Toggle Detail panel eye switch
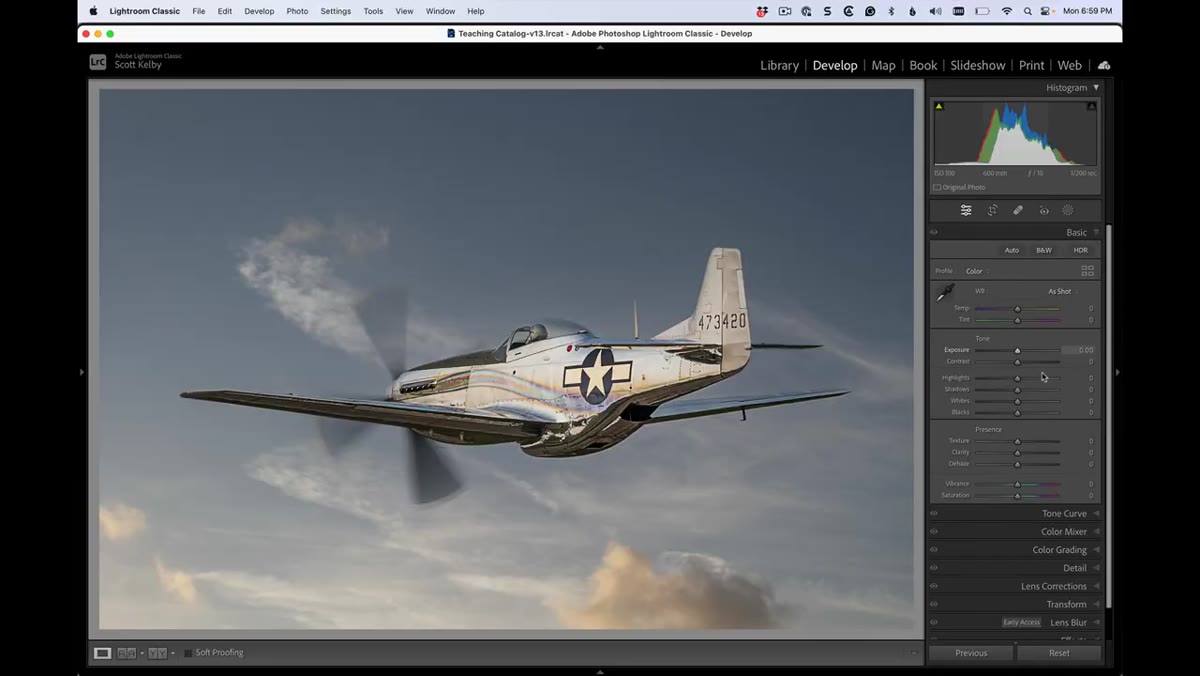This screenshot has height=676, width=1200. point(934,568)
